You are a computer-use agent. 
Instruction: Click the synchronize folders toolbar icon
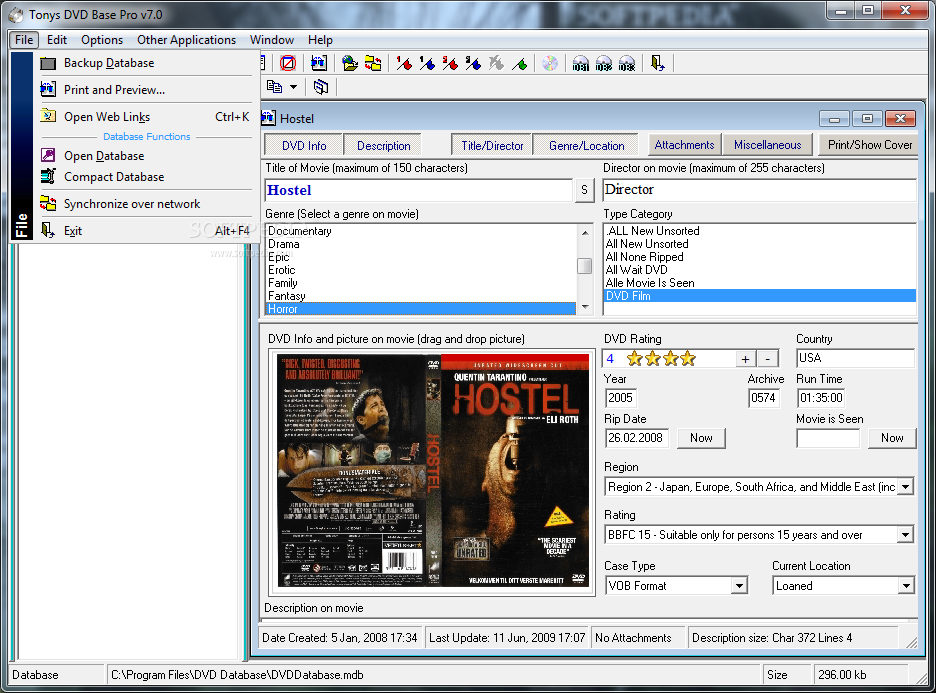[x=373, y=63]
